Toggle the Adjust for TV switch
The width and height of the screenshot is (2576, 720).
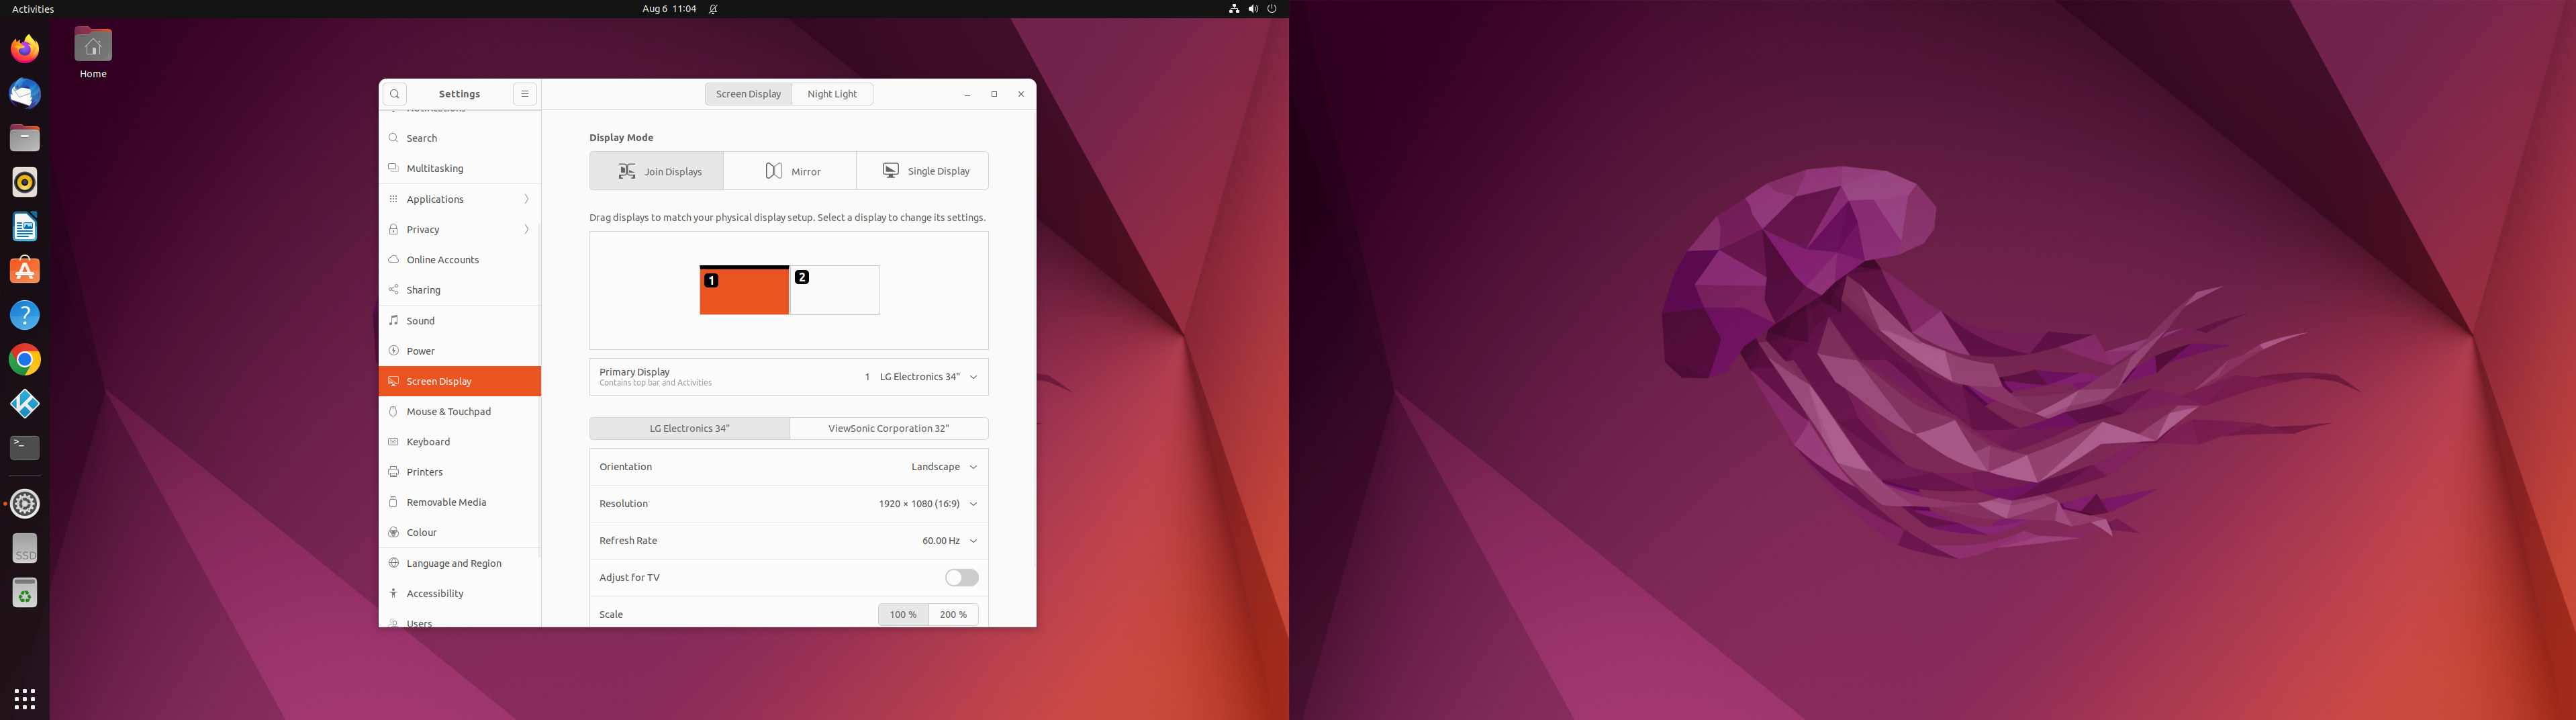pyautogui.click(x=961, y=578)
